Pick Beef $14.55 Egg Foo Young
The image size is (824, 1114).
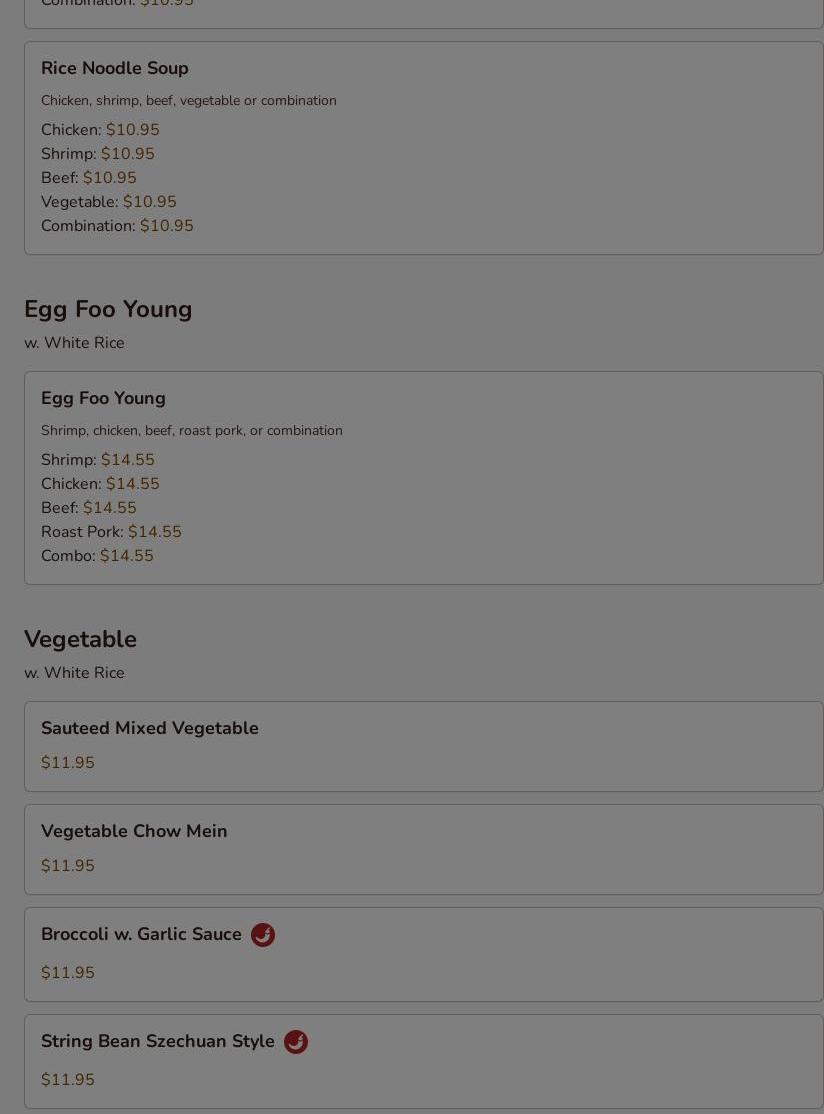(89, 508)
